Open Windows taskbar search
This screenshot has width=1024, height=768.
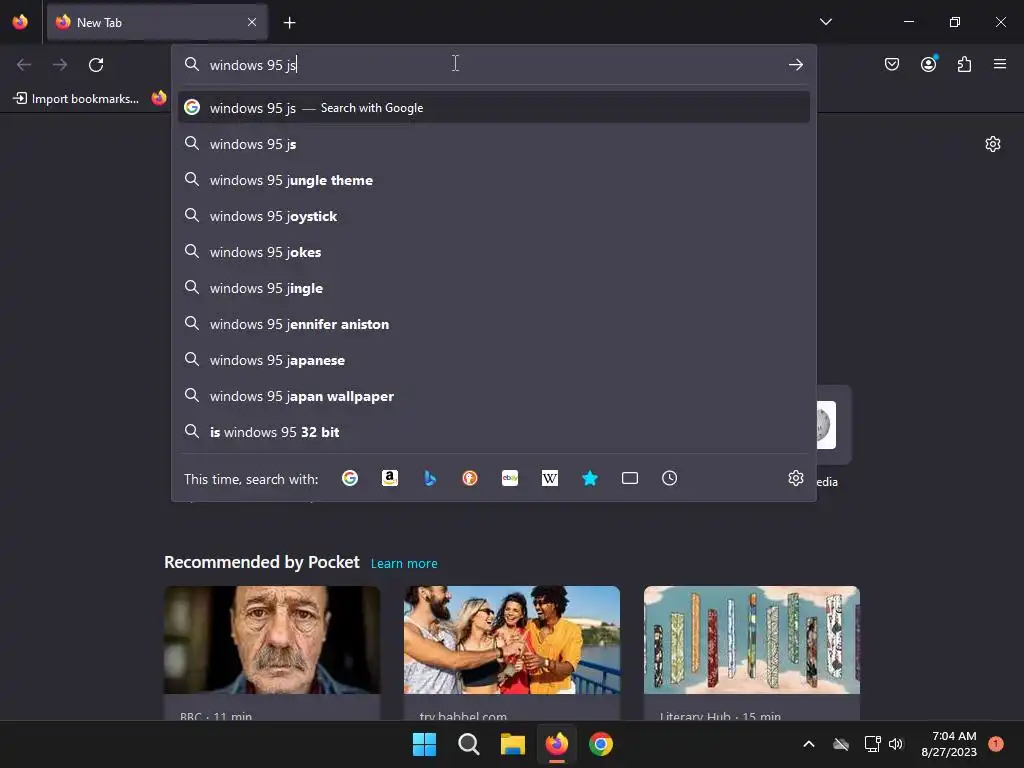469,744
